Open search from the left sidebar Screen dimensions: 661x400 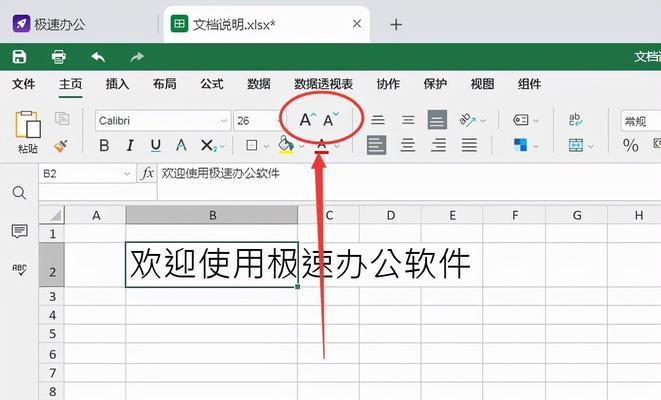click(x=19, y=192)
